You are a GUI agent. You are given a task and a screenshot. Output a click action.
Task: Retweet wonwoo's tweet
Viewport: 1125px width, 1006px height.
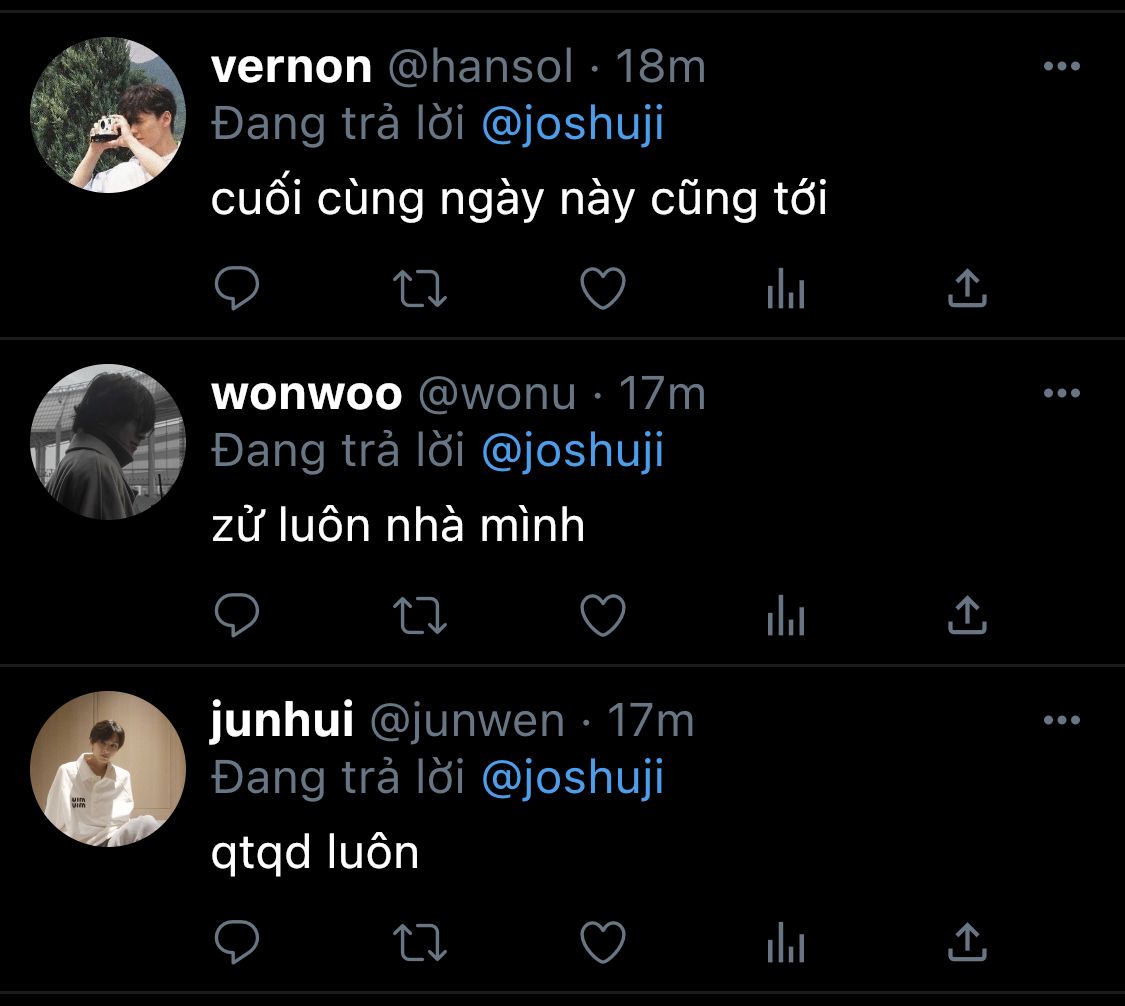[420, 616]
